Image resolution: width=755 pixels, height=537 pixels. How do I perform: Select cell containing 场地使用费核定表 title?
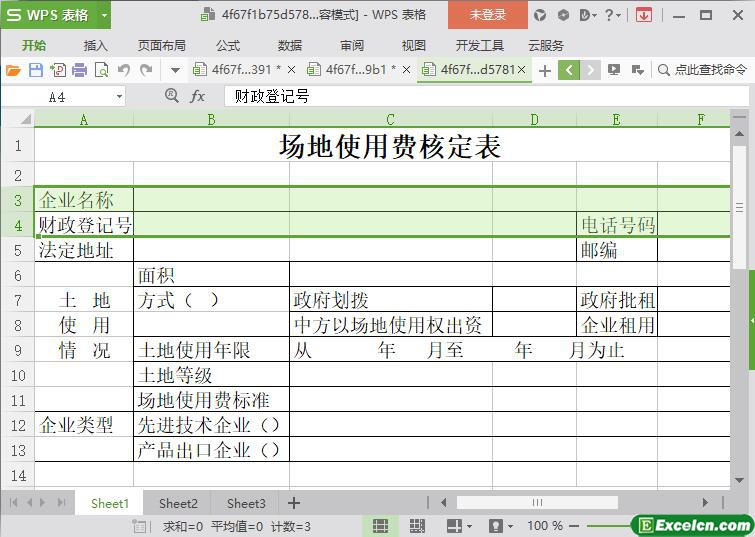click(x=389, y=147)
